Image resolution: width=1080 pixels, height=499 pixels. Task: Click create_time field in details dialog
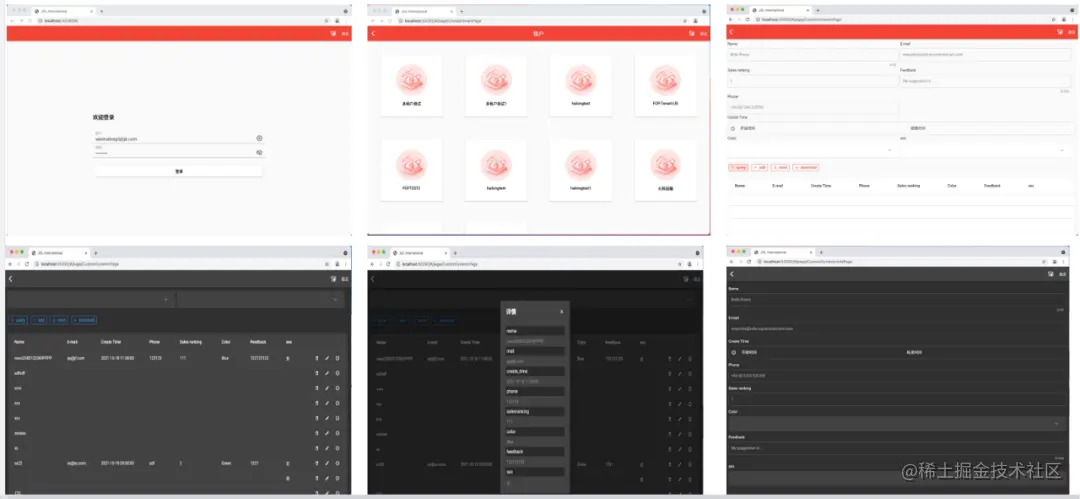coord(535,371)
